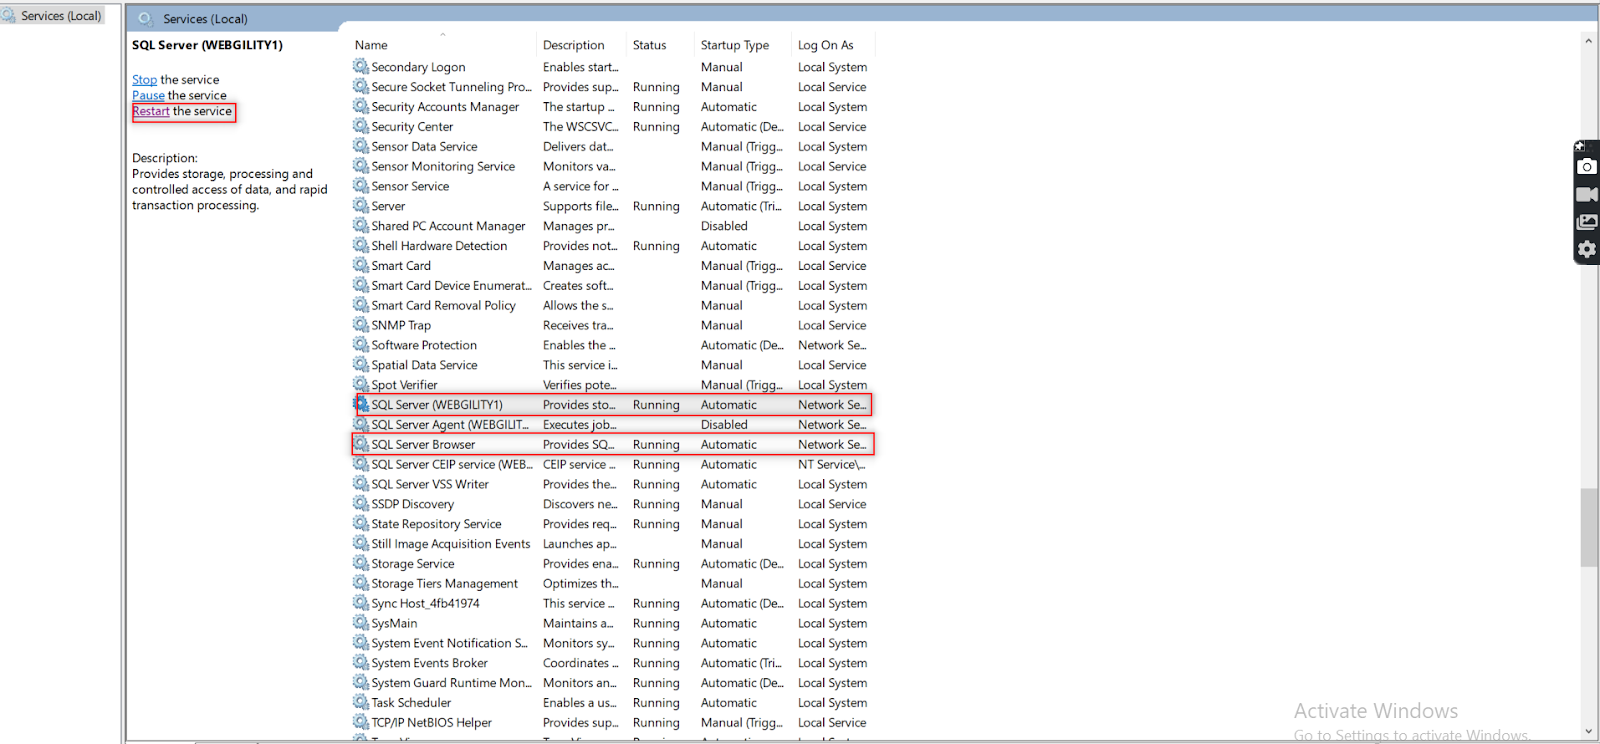Click the gear icon for Storage Service
This screenshot has width=1600, height=744.
(361, 563)
